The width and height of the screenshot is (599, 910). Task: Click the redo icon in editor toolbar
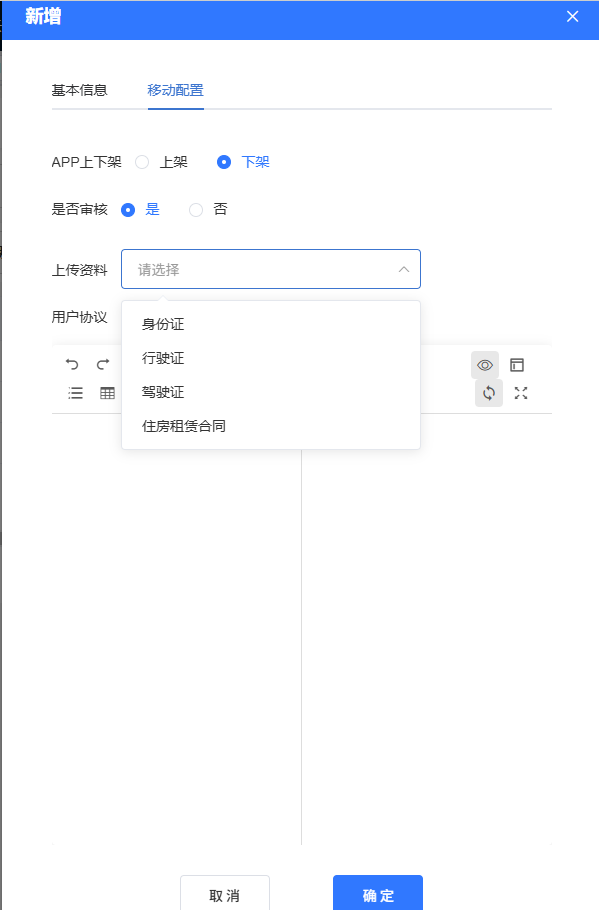pyautogui.click(x=103, y=364)
